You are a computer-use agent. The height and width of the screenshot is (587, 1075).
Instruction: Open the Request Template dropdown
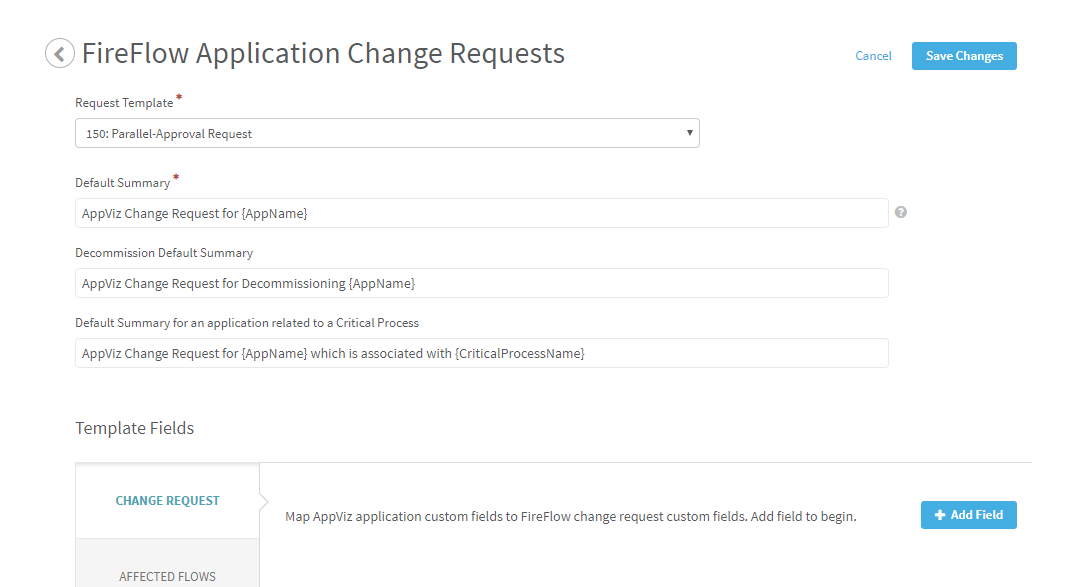click(386, 133)
